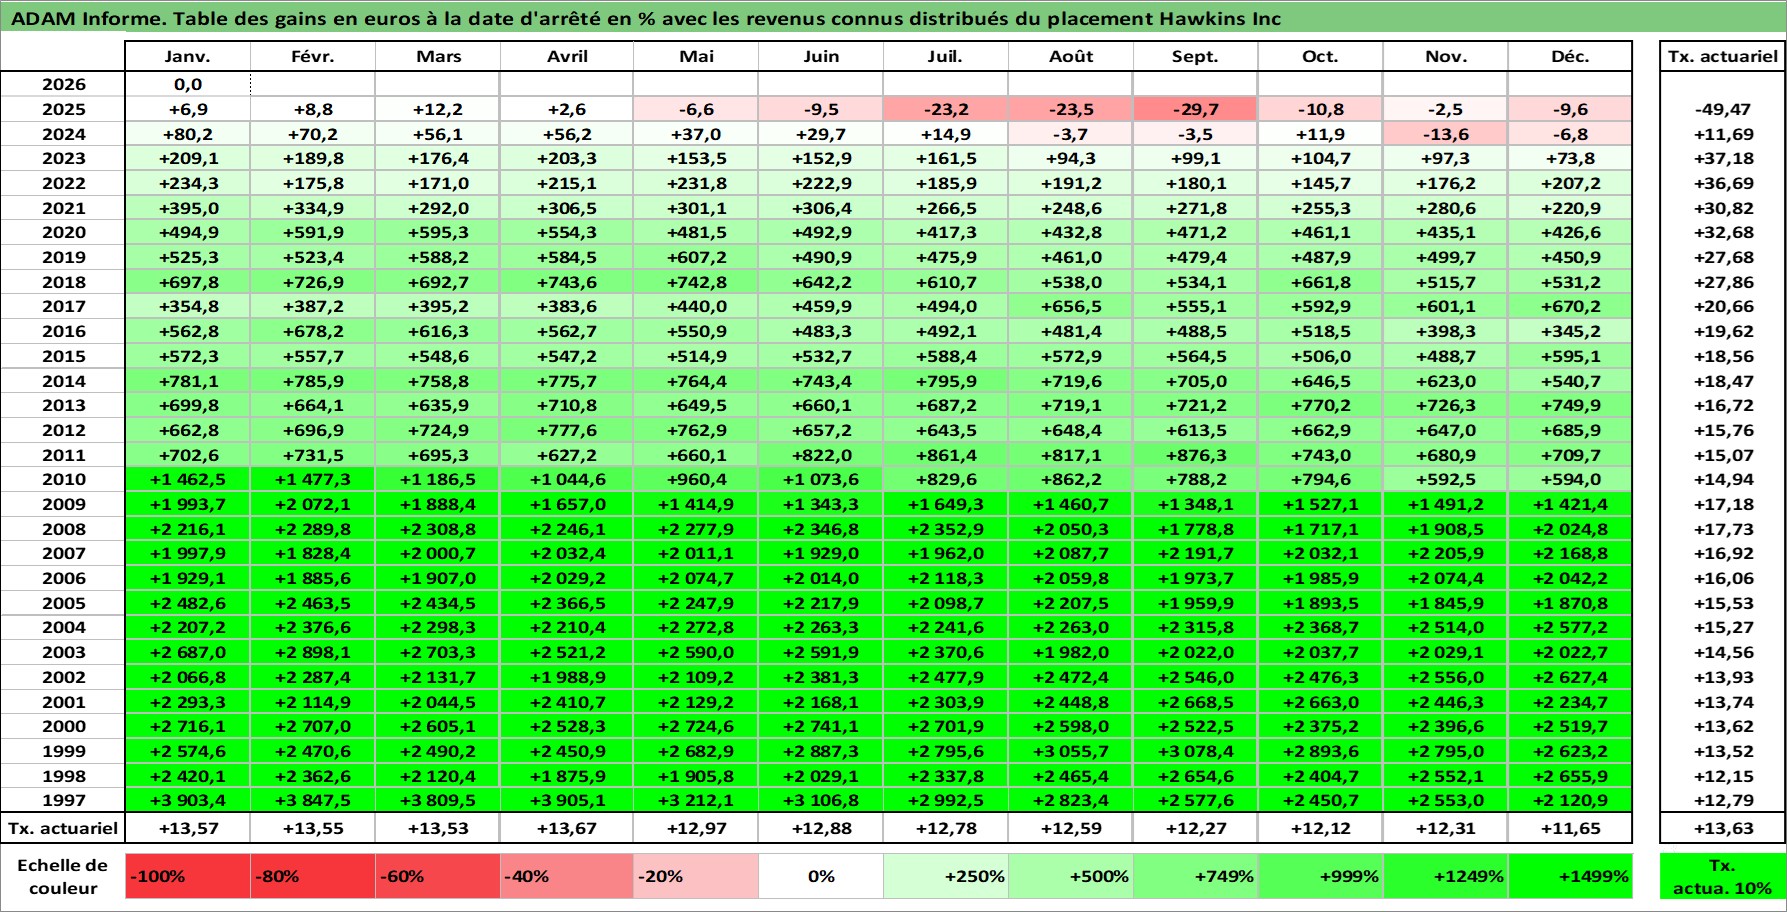
Task: Click the +11,65 actuarial rate for Déc.
Action: click(x=1570, y=828)
